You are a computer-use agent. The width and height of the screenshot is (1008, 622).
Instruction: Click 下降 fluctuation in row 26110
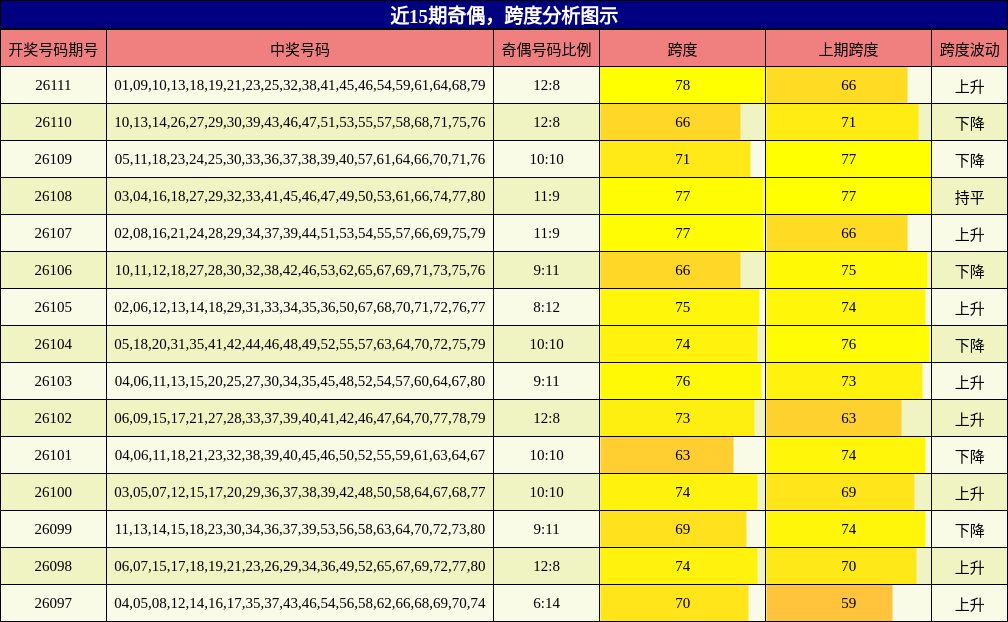[969, 123]
